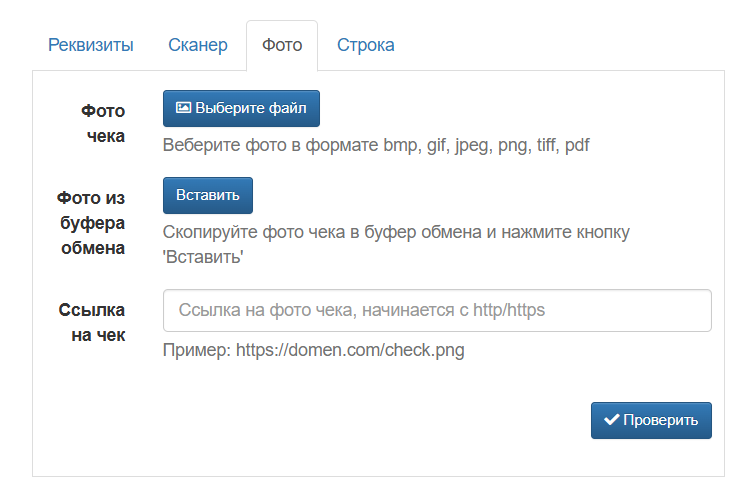Click the example URL domen.com/check.png text
The image size is (740, 490).
pos(350,350)
